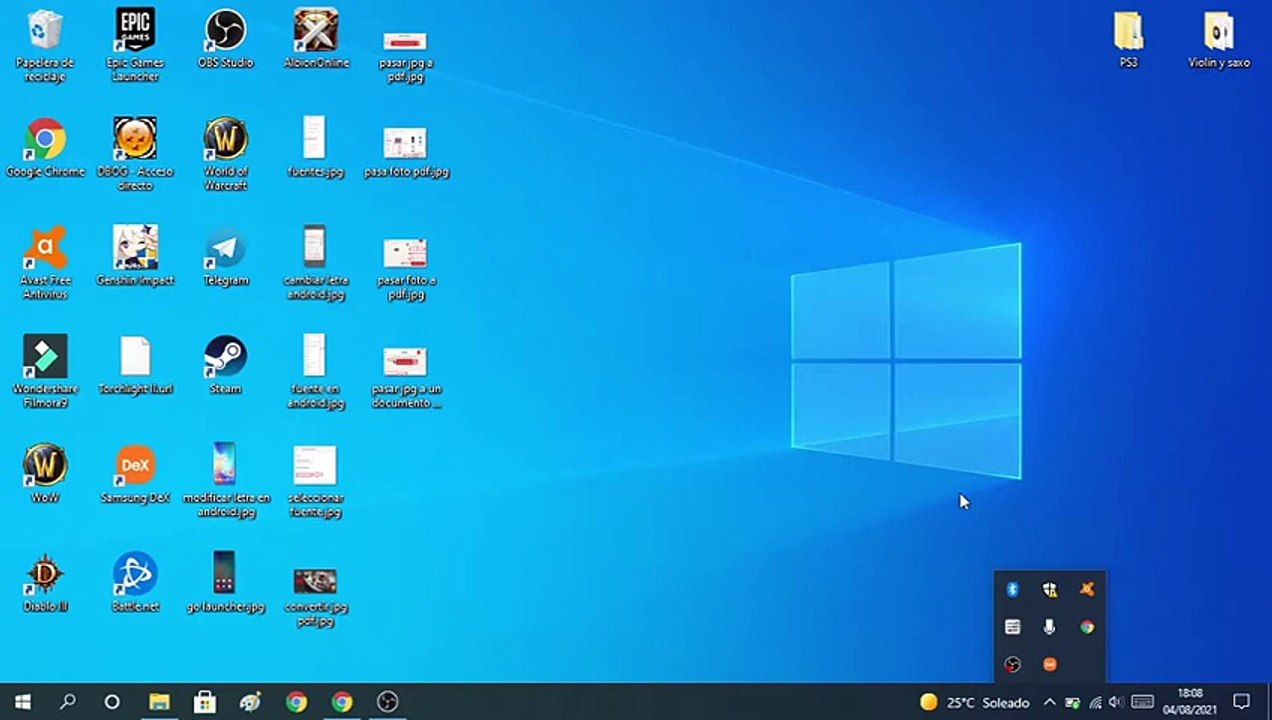Click the OBS icon in the tray popup

[x=1012, y=664]
